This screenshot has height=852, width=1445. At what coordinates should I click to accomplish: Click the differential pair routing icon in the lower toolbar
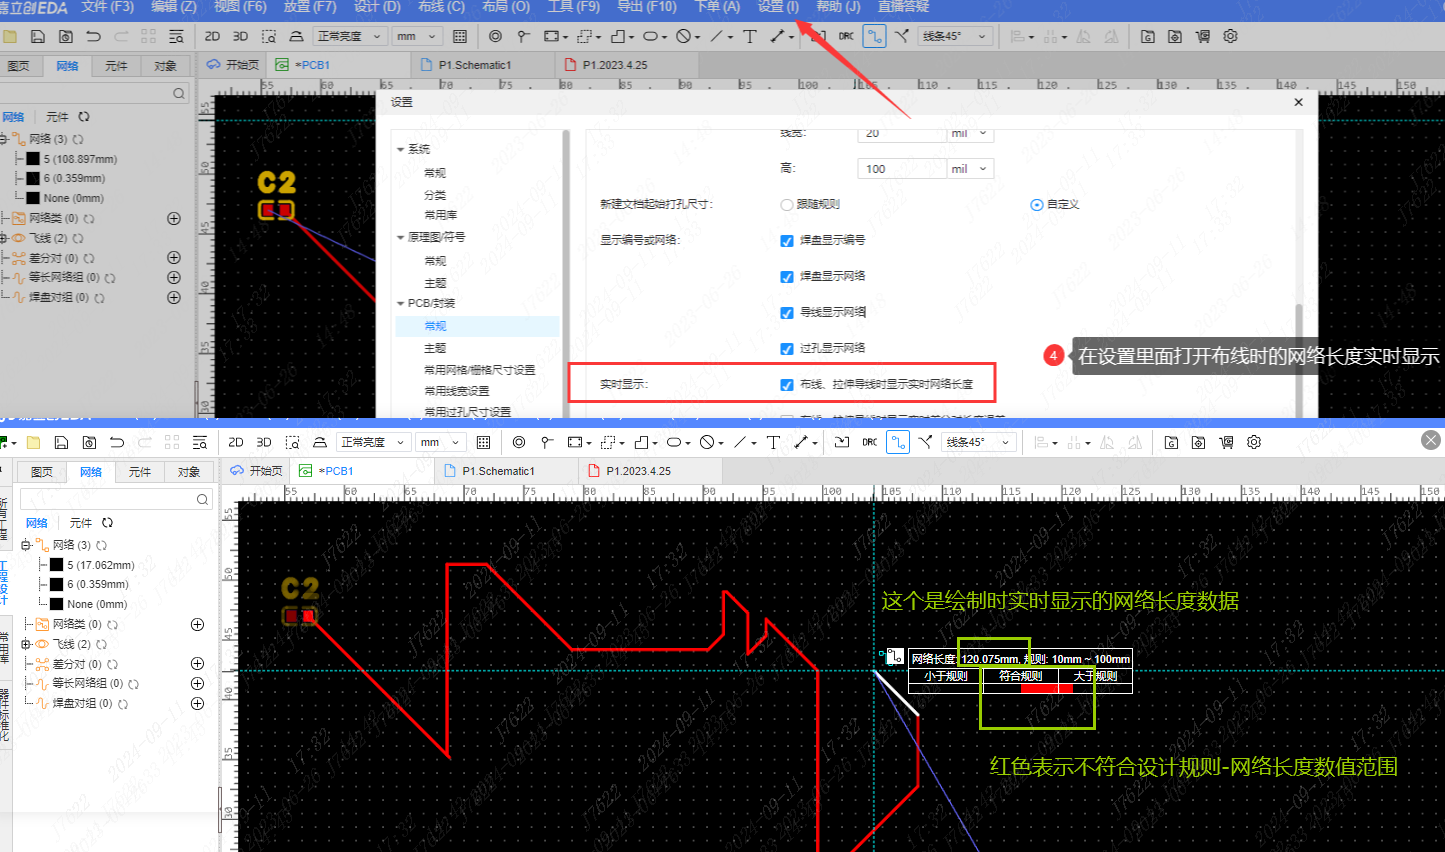point(925,442)
